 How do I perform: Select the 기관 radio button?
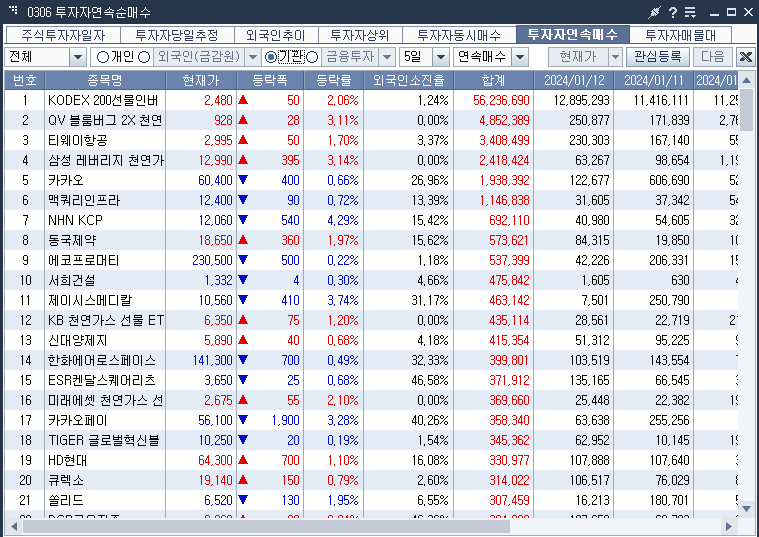pos(271,57)
